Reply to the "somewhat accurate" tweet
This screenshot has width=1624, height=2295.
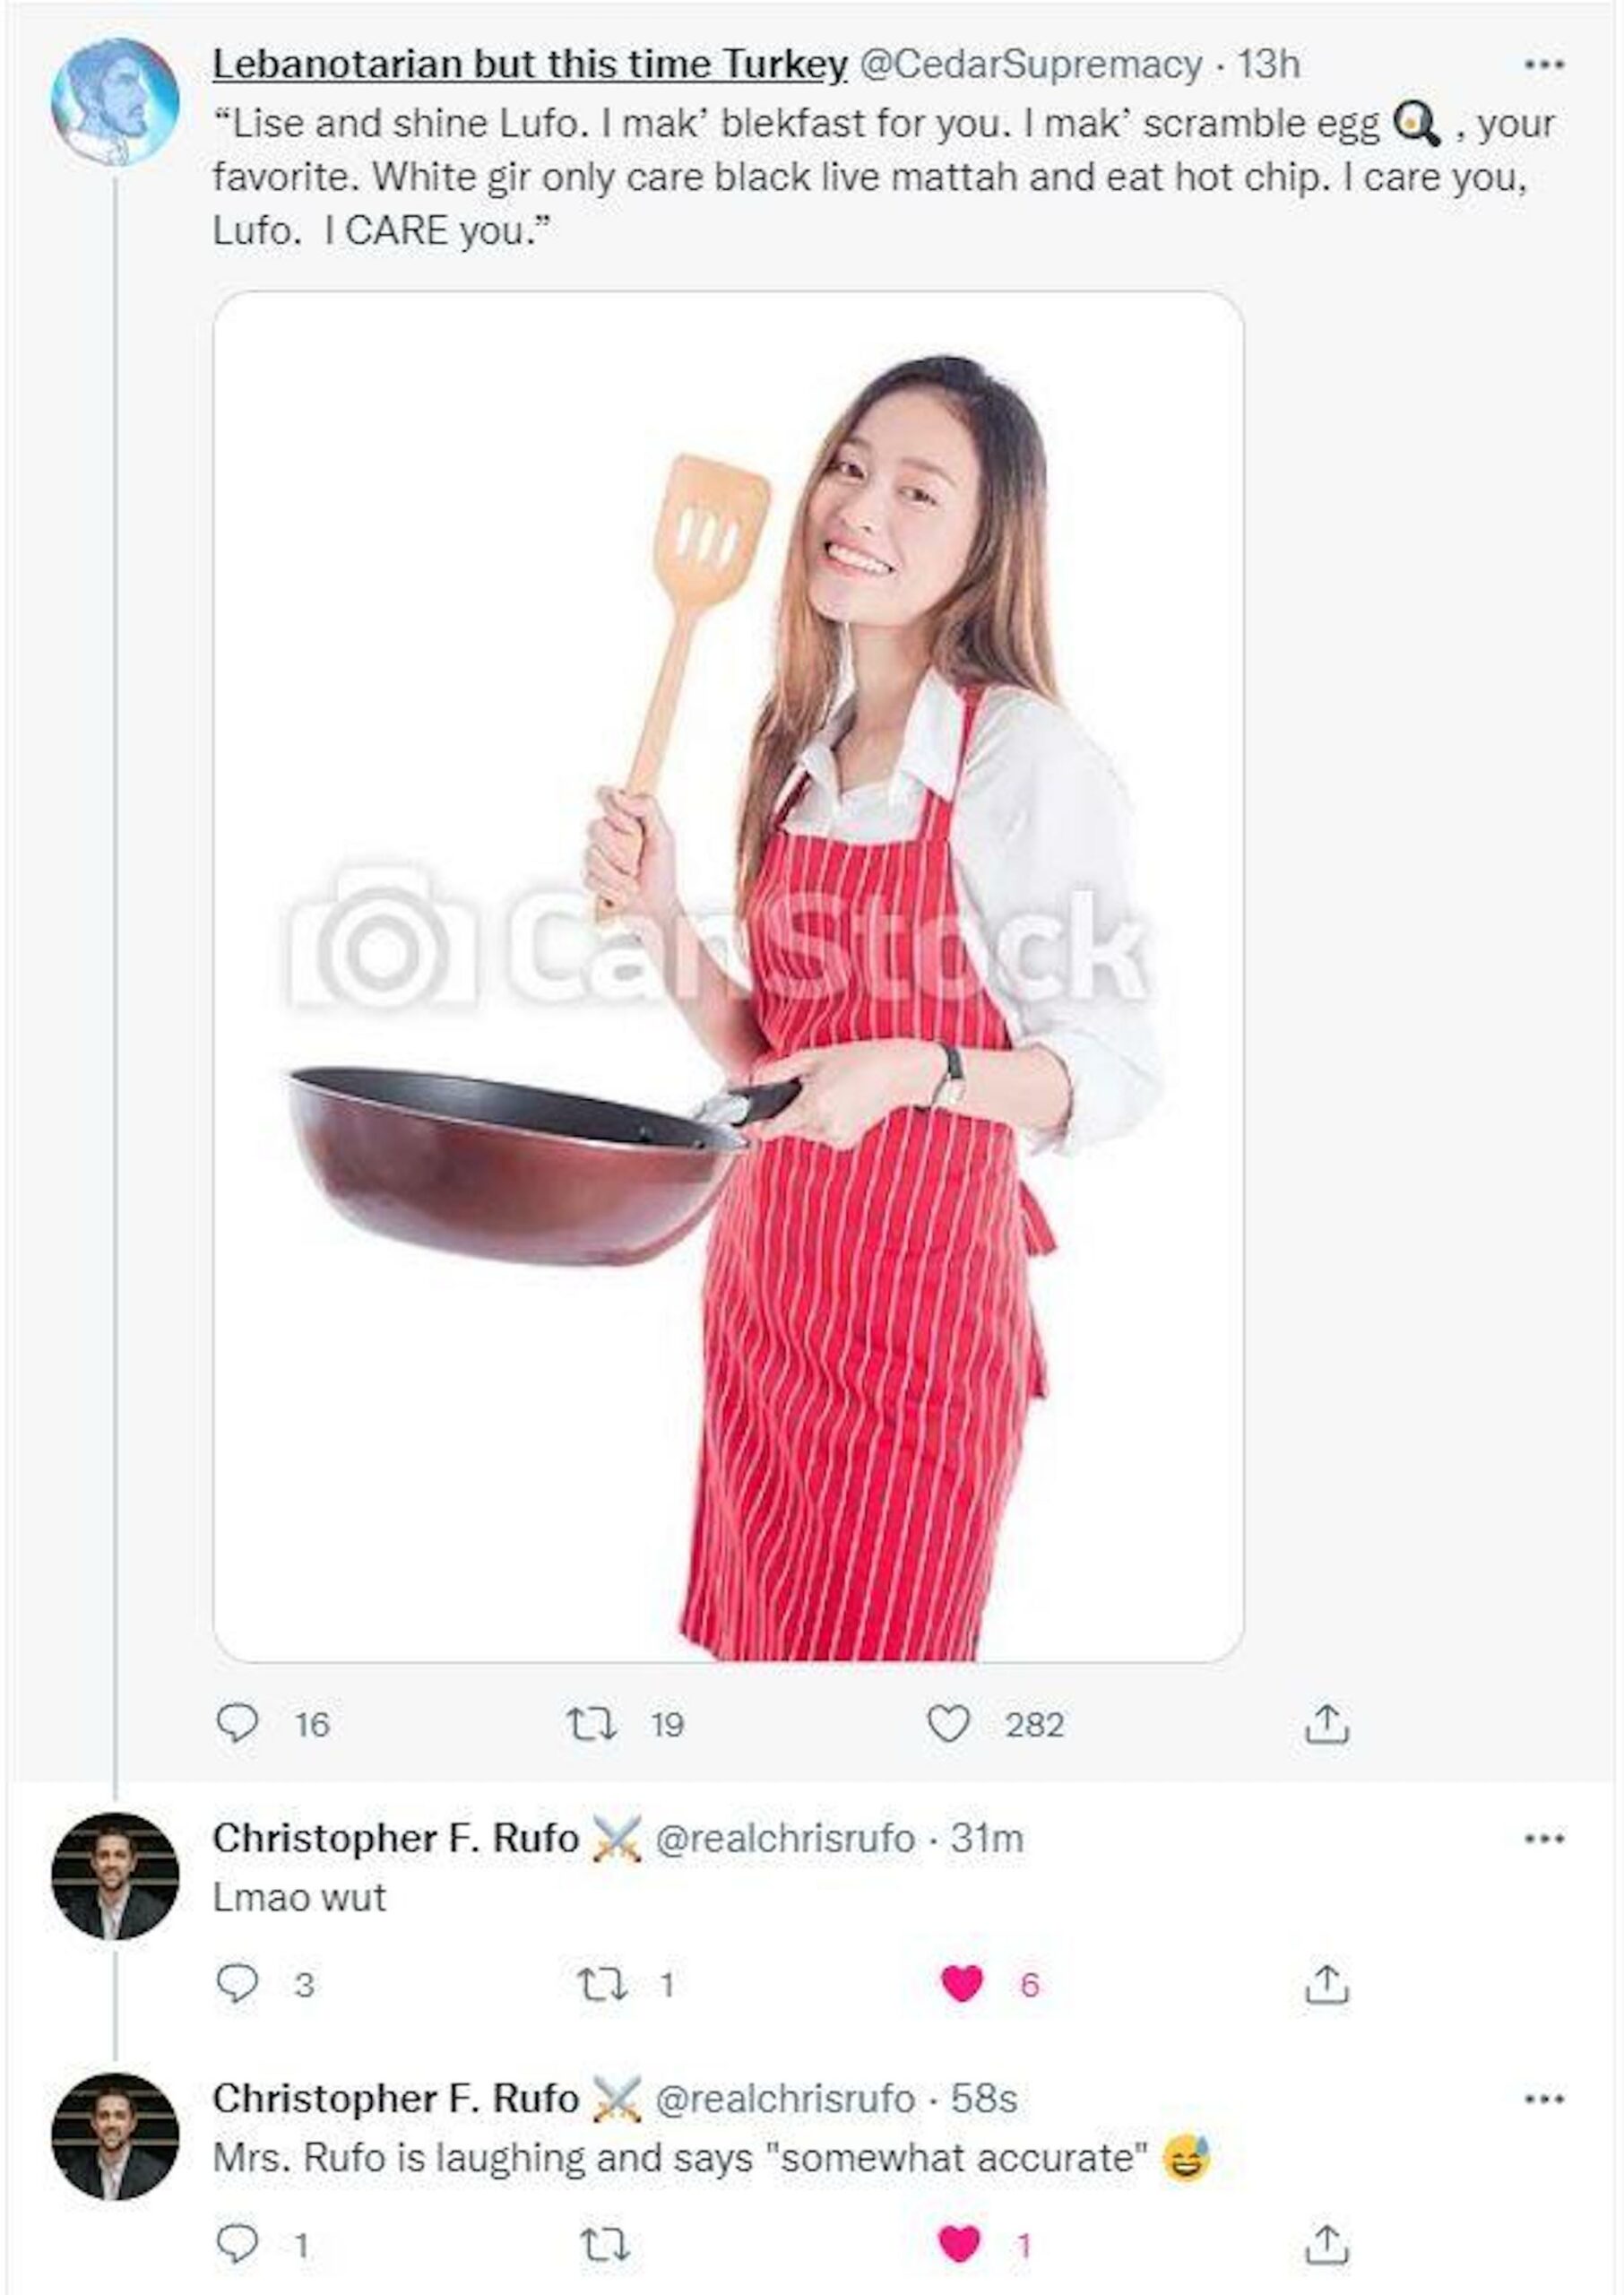pos(237,2245)
